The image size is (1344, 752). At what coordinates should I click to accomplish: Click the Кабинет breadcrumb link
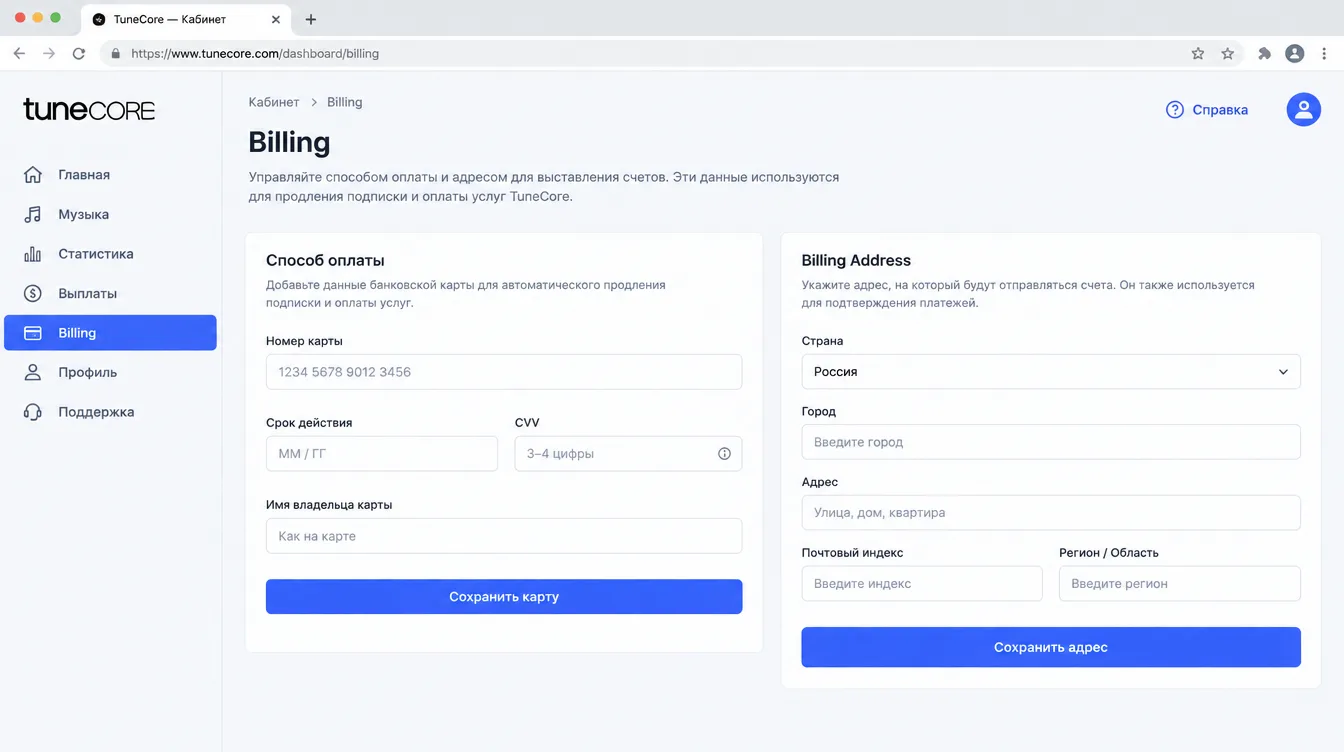point(274,102)
